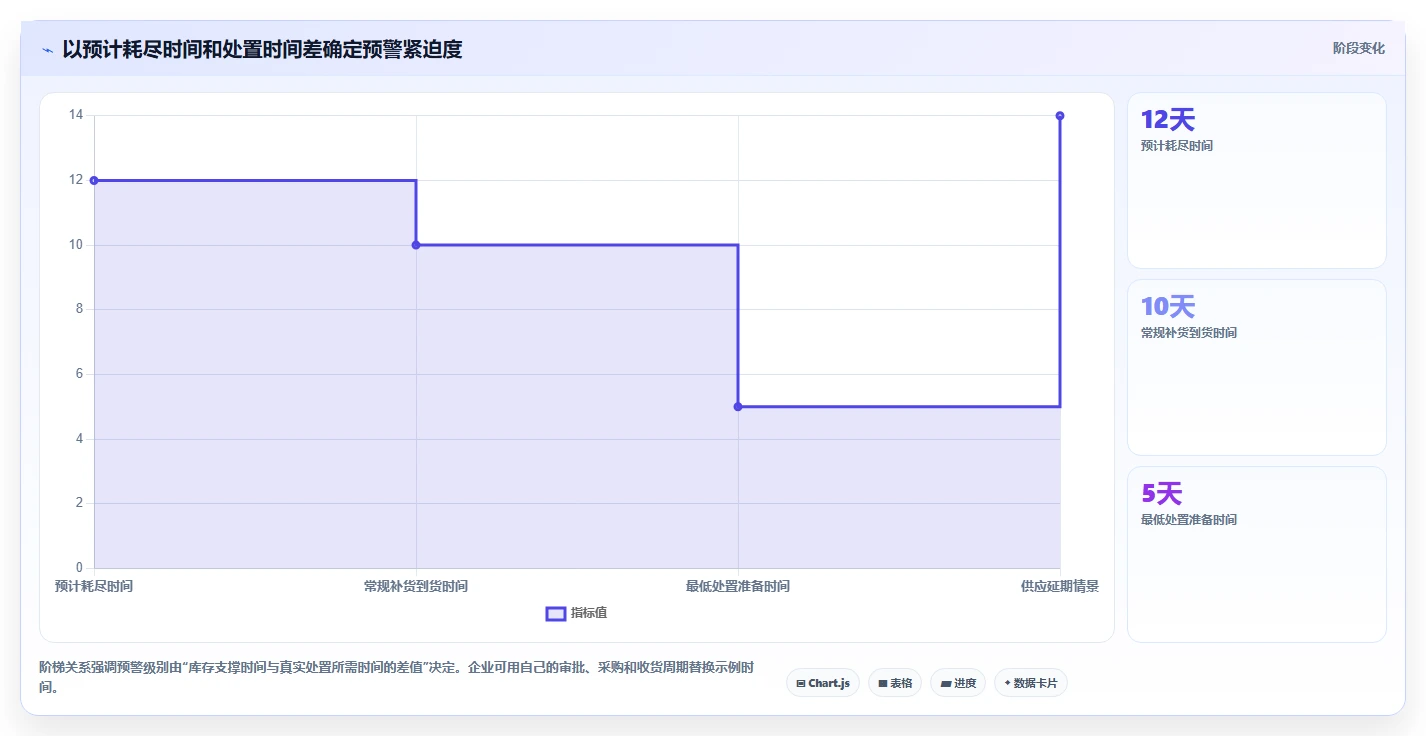The width and height of the screenshot is (1426, 736).
Task: Click the 12天 value card
Action: [1257, 181]
